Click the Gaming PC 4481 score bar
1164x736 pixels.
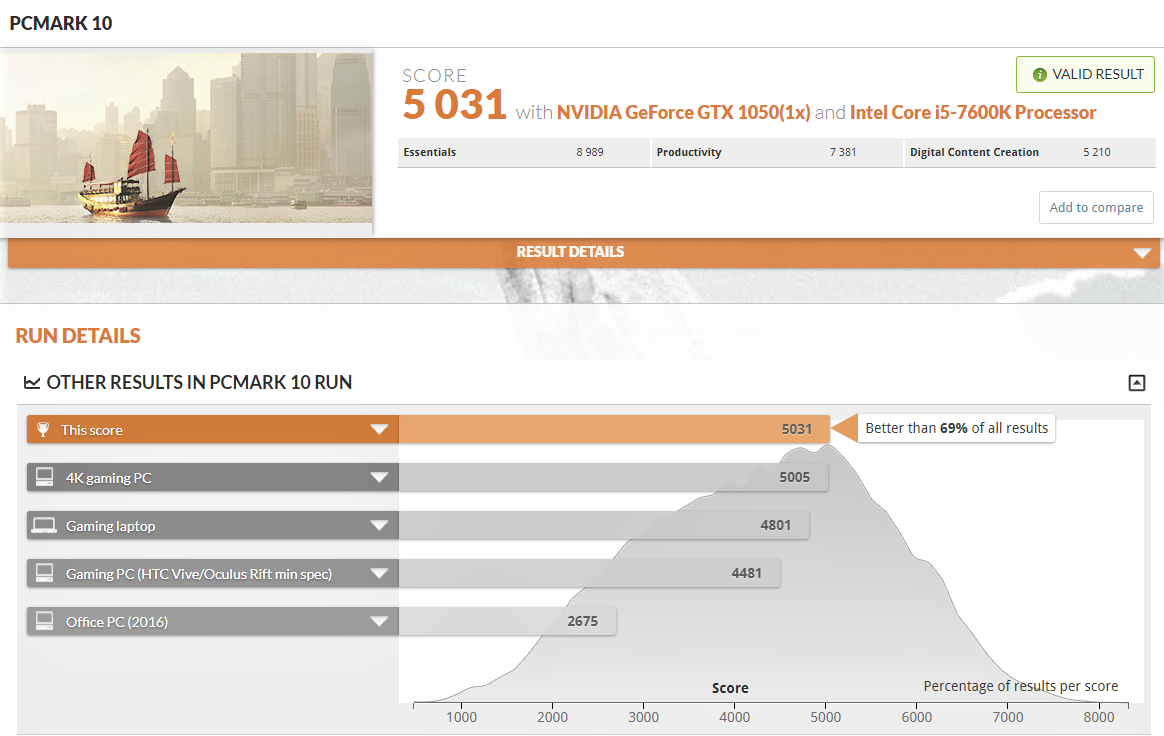pyautogui.click(x=589, y=573)
